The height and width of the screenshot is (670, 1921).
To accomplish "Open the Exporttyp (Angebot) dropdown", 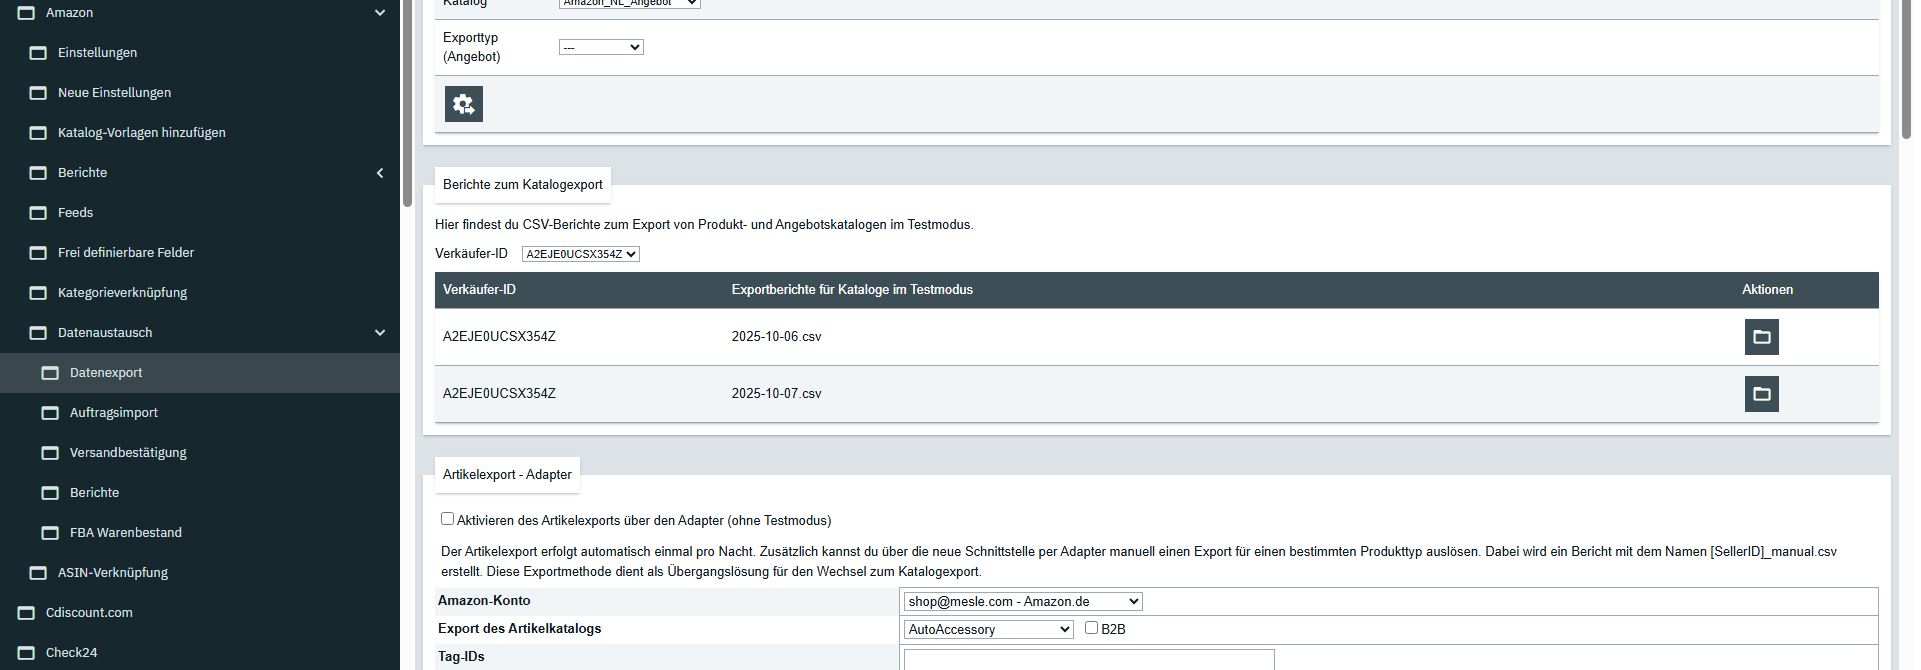I will [601, 47].
